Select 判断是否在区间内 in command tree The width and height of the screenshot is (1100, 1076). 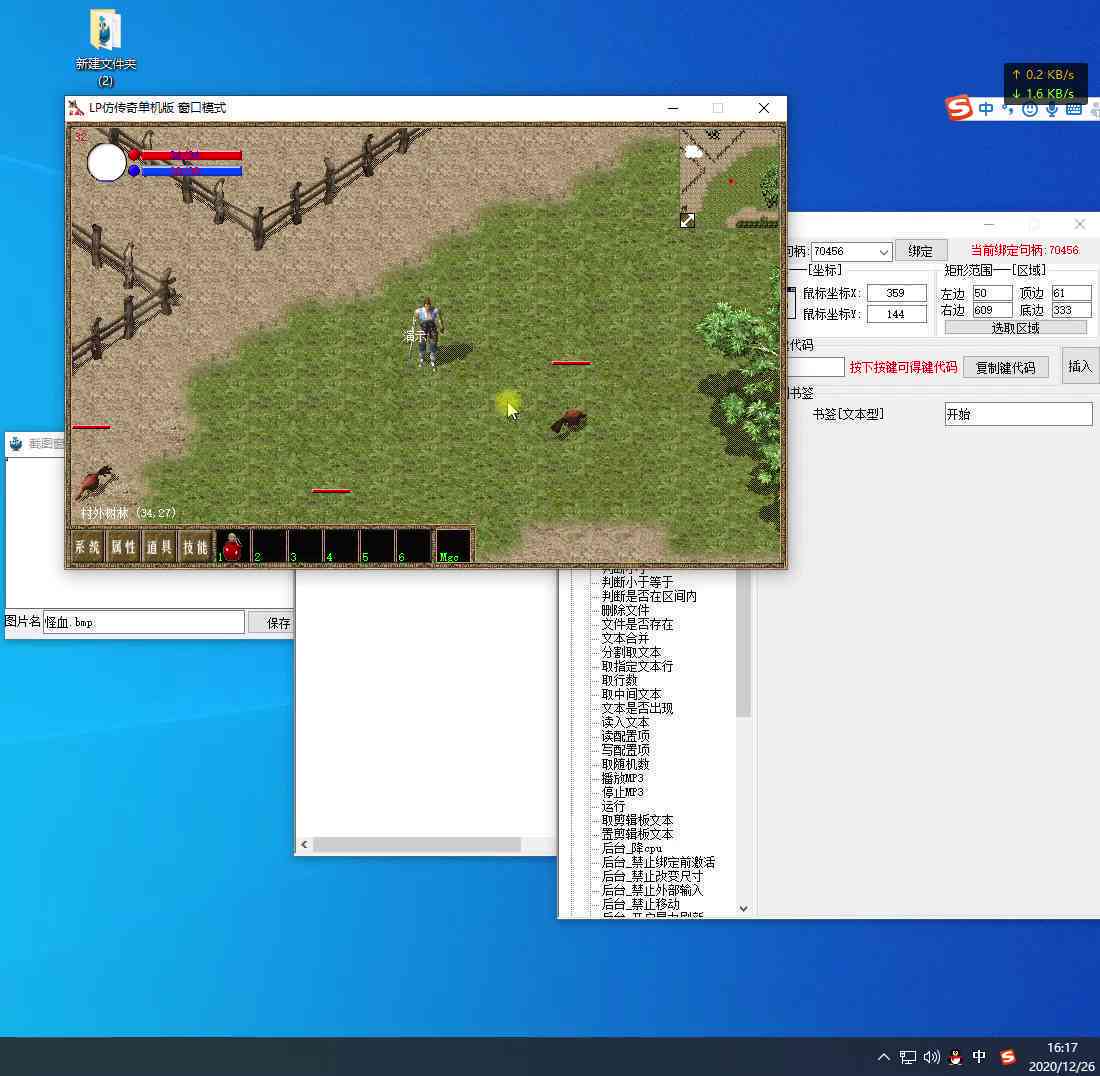[x=649, y=596]
